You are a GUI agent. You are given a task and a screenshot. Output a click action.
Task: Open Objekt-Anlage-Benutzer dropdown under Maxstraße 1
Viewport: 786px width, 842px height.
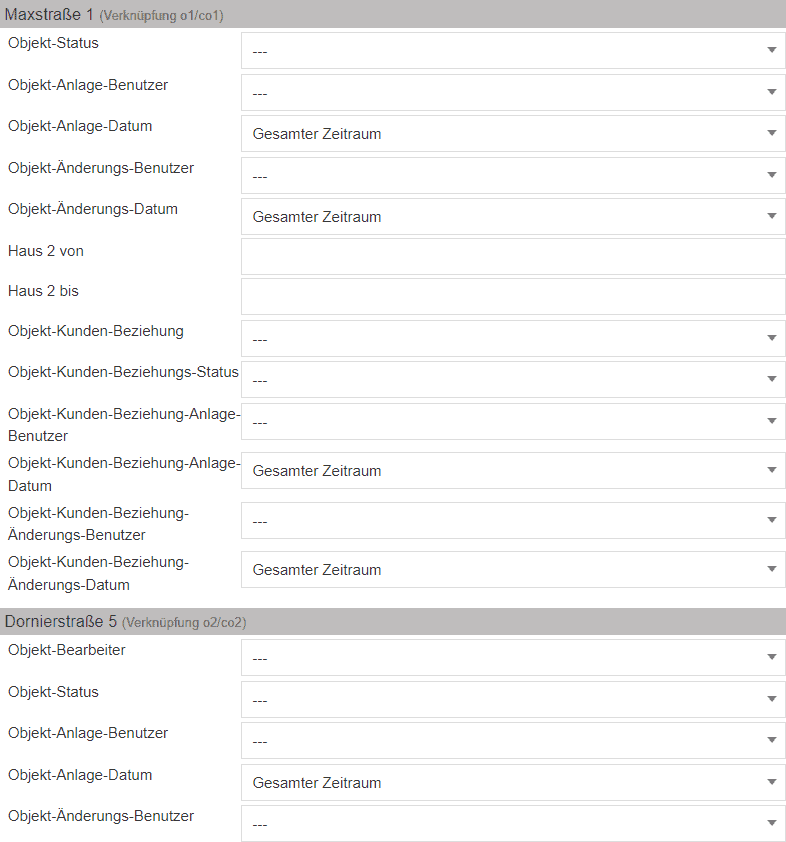[x=512, y=93]
